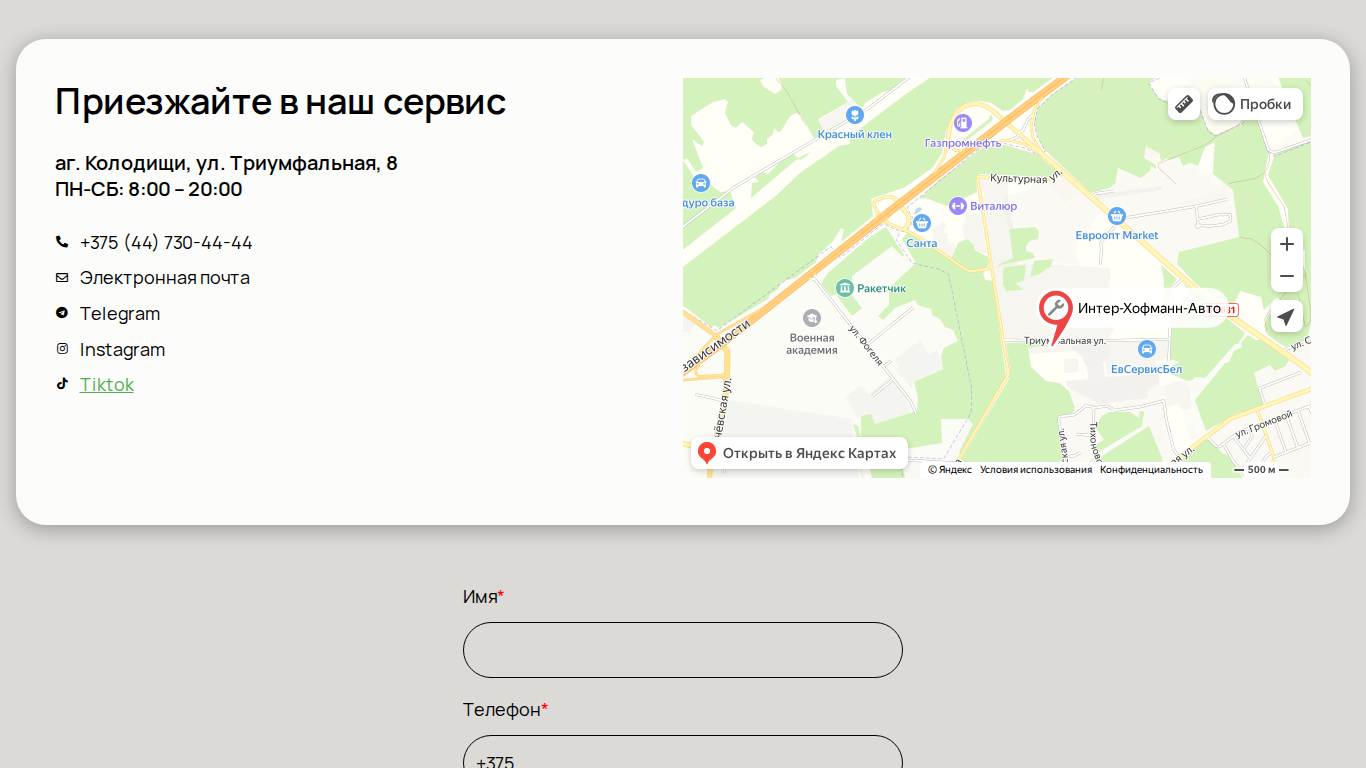Focus the Телефон input field
The width and height of the screenshot is (1366, 768).
pyautogui.click(x=683, y=752)
